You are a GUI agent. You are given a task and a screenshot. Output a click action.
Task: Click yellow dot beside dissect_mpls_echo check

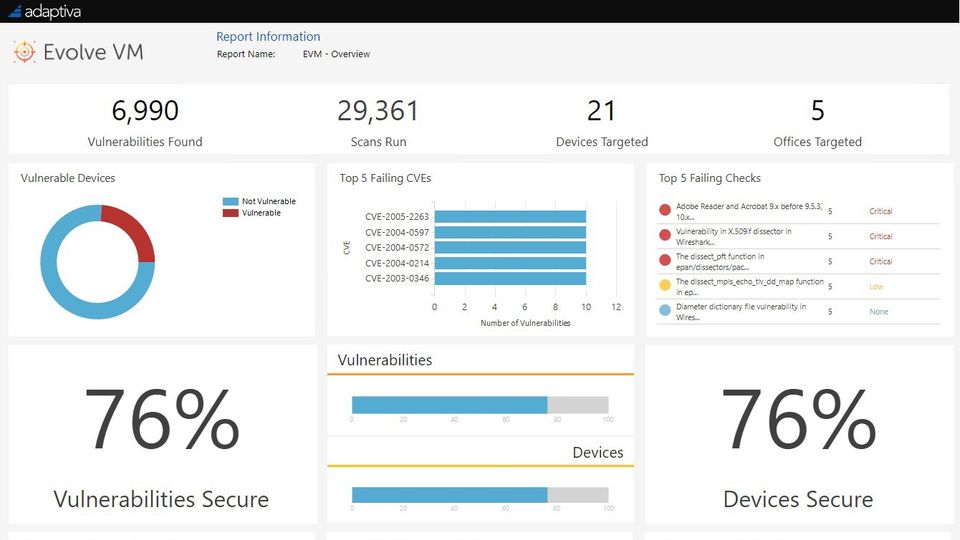[x=665, y=285]
